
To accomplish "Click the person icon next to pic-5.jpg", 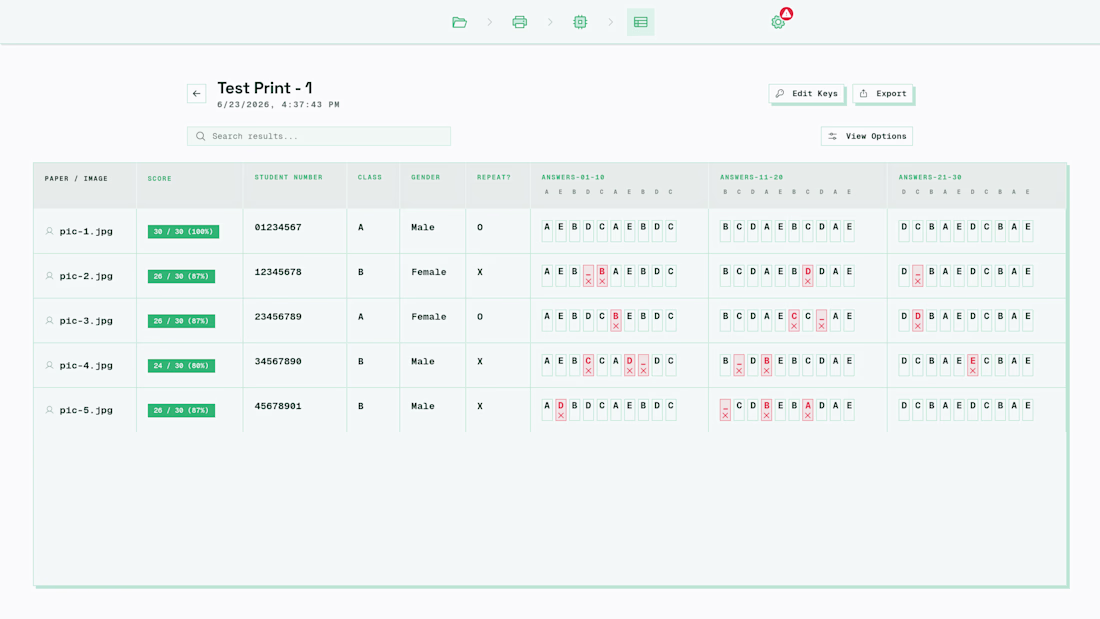I will (x=50, y=410).
